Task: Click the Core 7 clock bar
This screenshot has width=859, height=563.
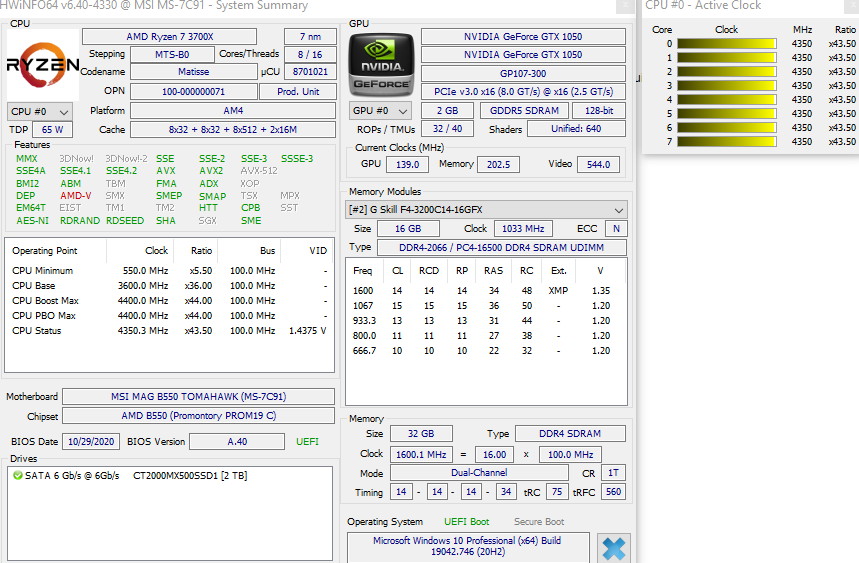Action: click(x=726, y=141)
